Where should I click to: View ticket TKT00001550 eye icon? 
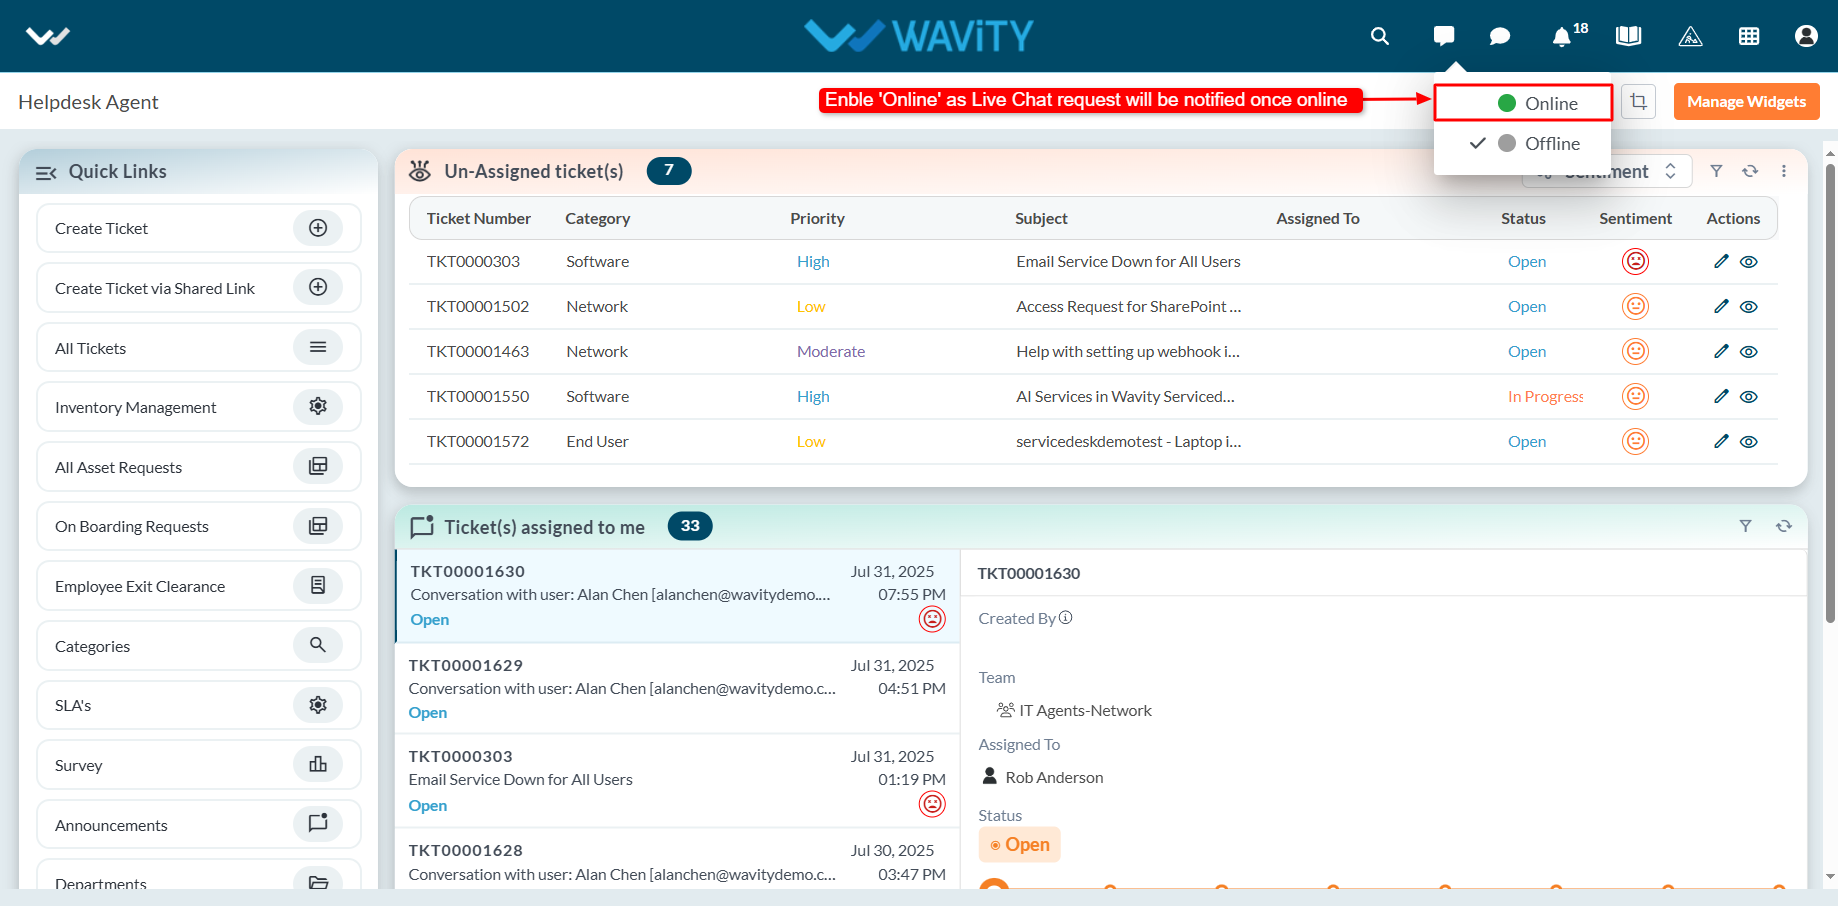[x=1749, y=397]
